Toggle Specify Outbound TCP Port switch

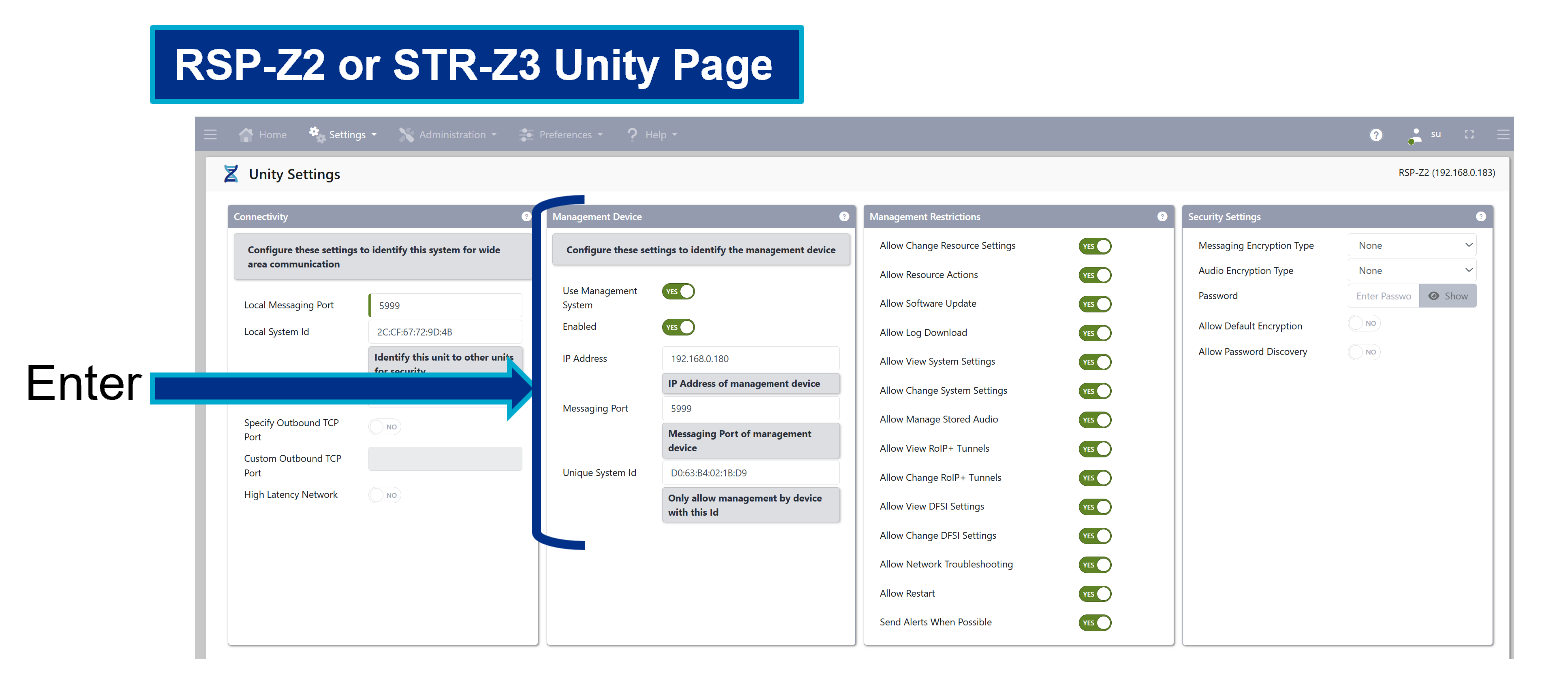385,427
